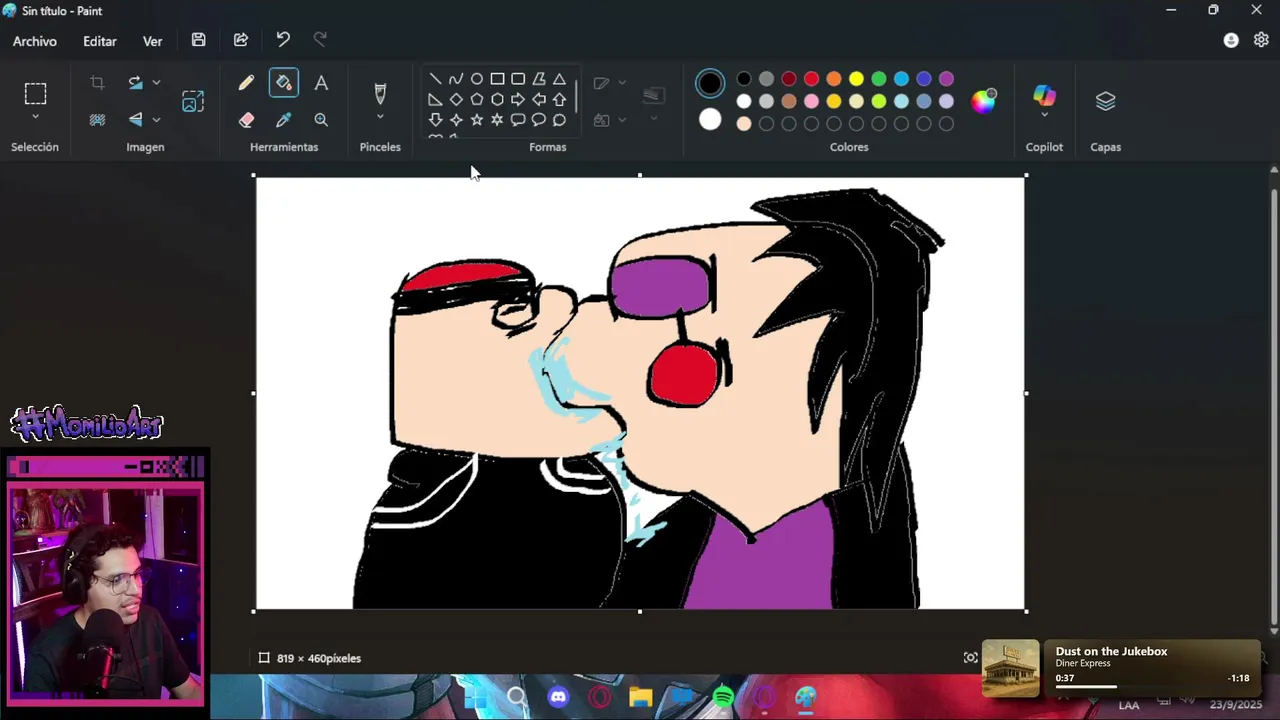Select secondary color 2 white circle

710,120
